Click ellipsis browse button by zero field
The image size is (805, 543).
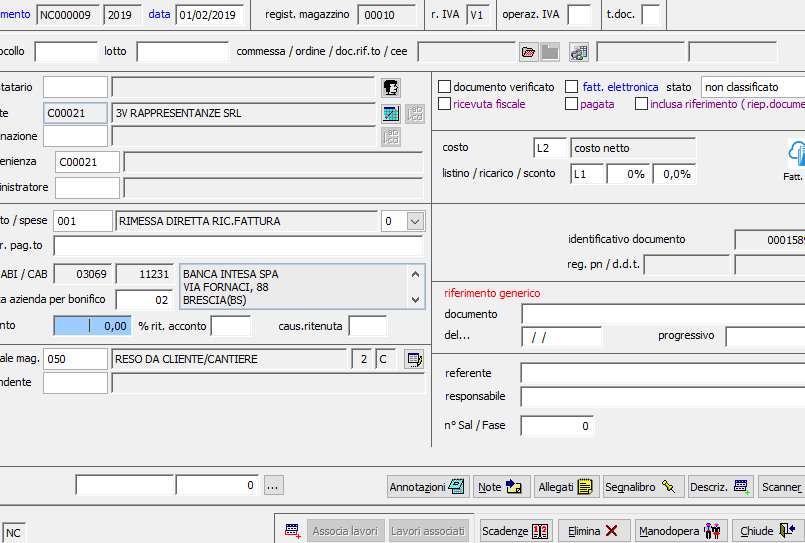click(x=273, y=486)
